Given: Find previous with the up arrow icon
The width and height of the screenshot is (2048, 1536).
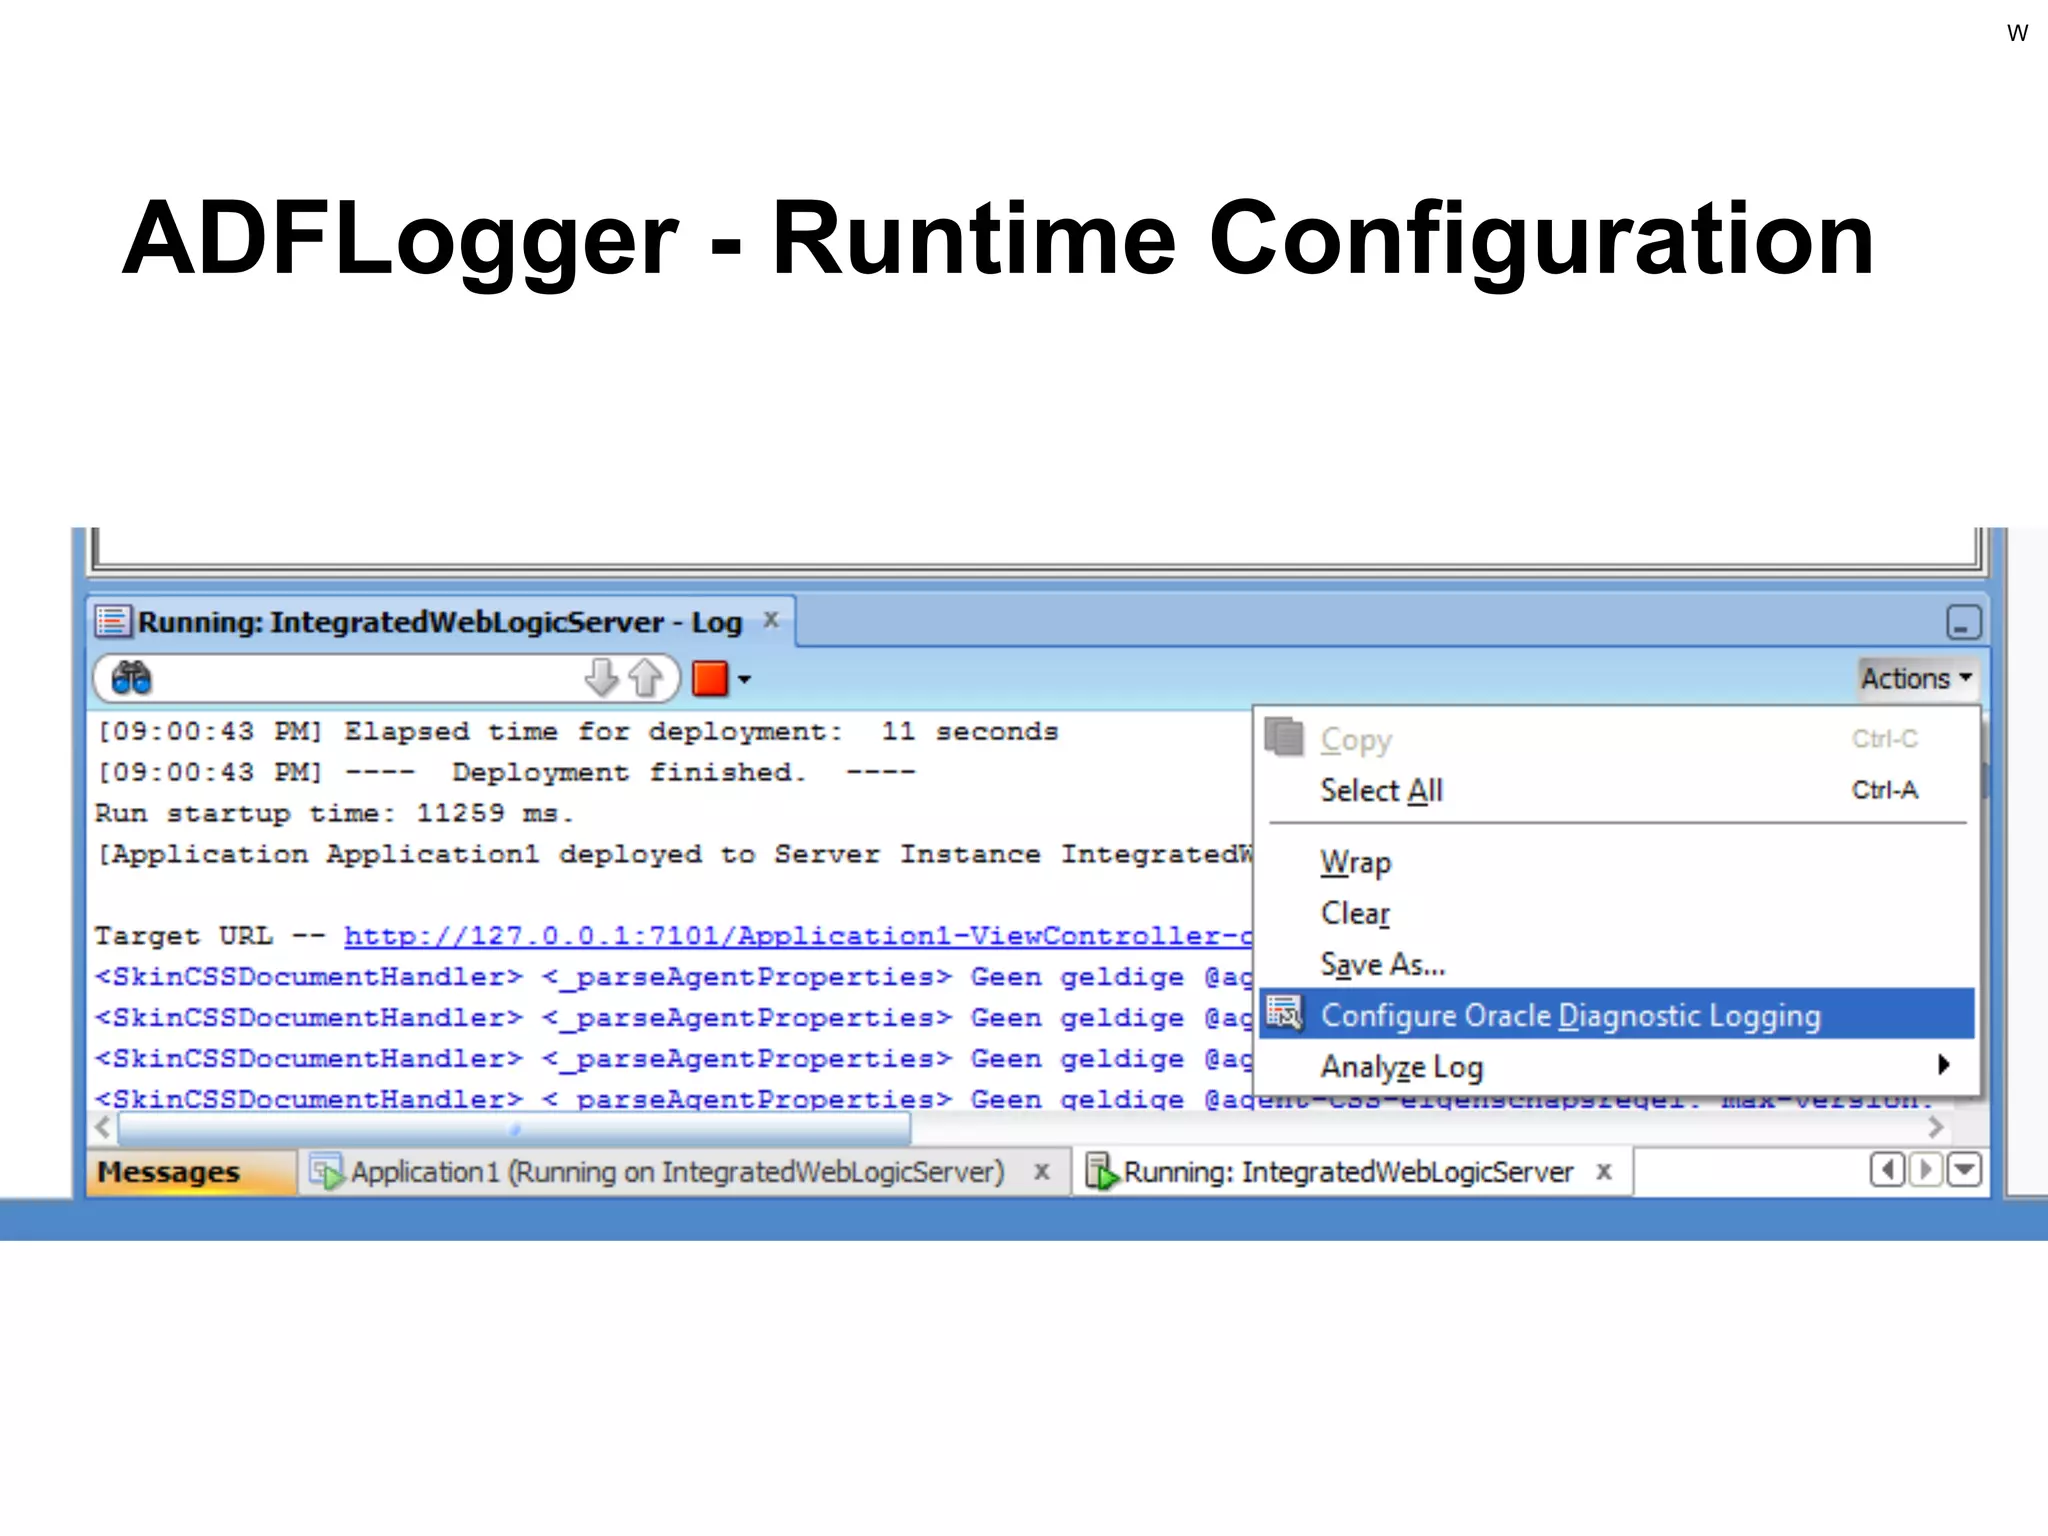Looking at the screenshot, I should [x=646, y=678].
